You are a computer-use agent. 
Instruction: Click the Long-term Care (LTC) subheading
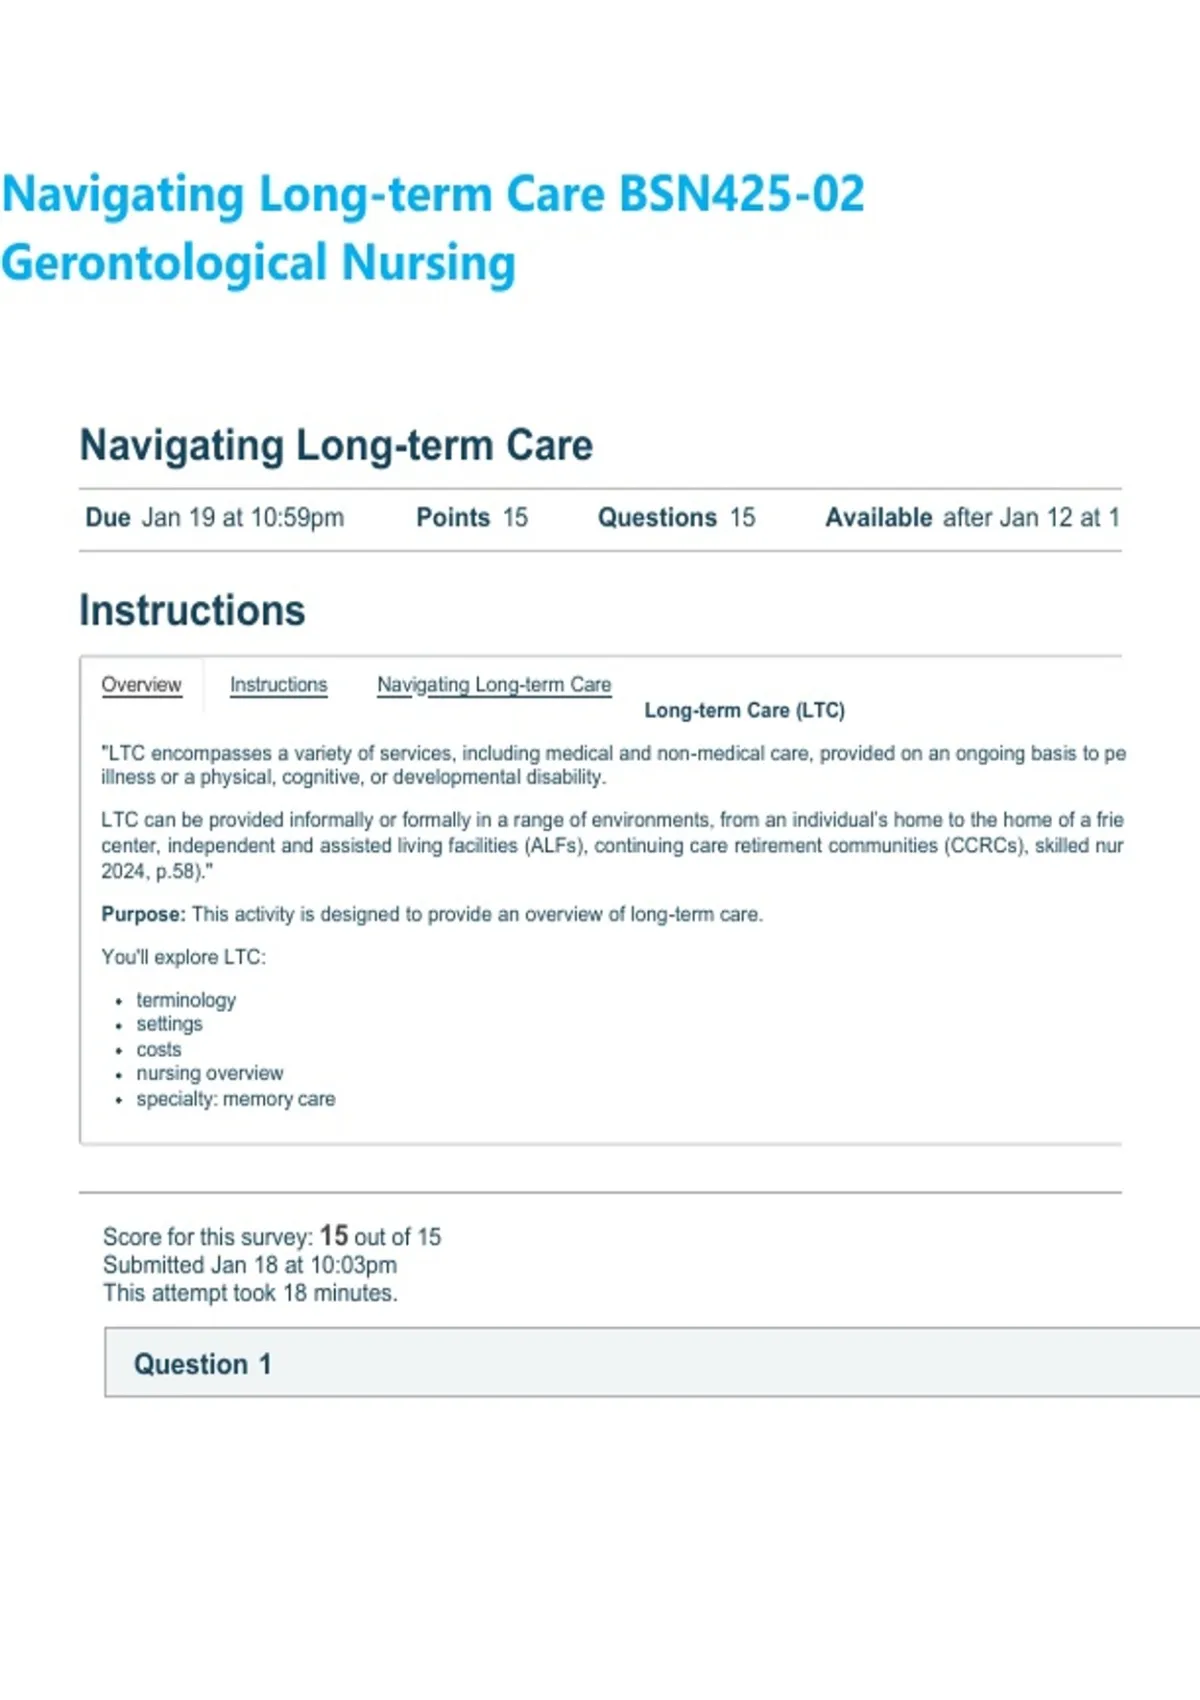tap(745, 711)
